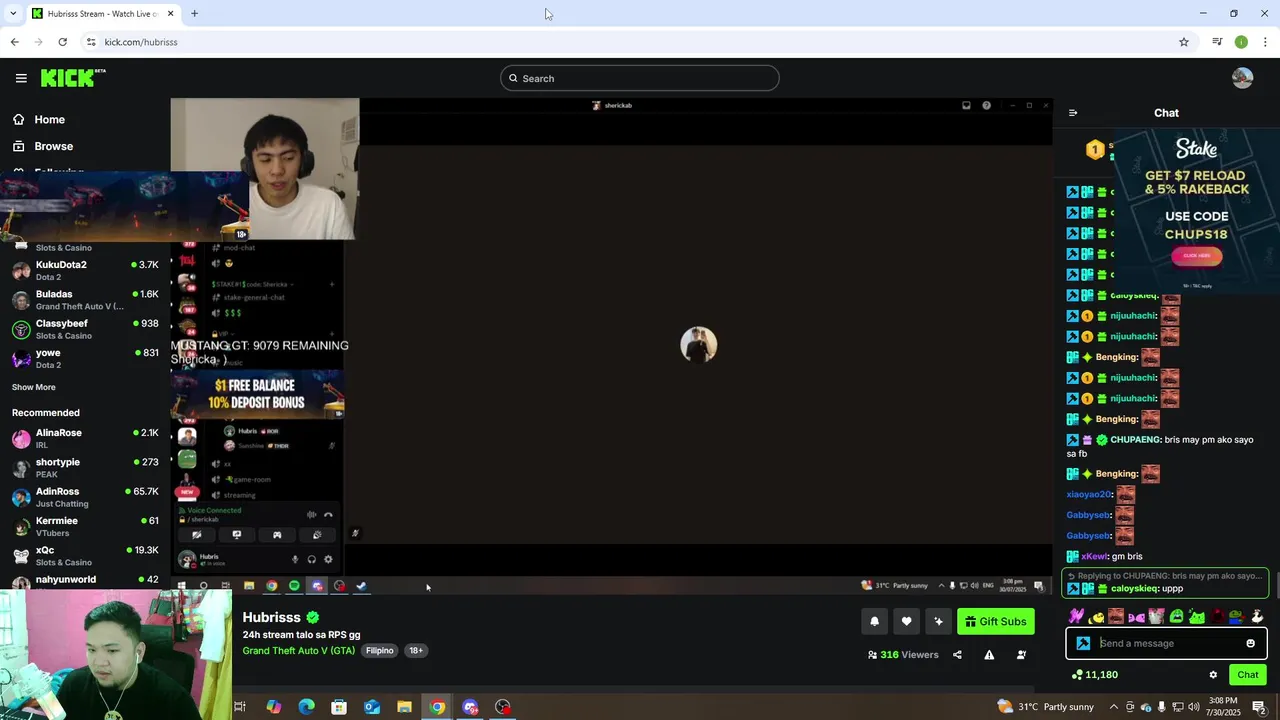Open xQc recommended channel

85,555
